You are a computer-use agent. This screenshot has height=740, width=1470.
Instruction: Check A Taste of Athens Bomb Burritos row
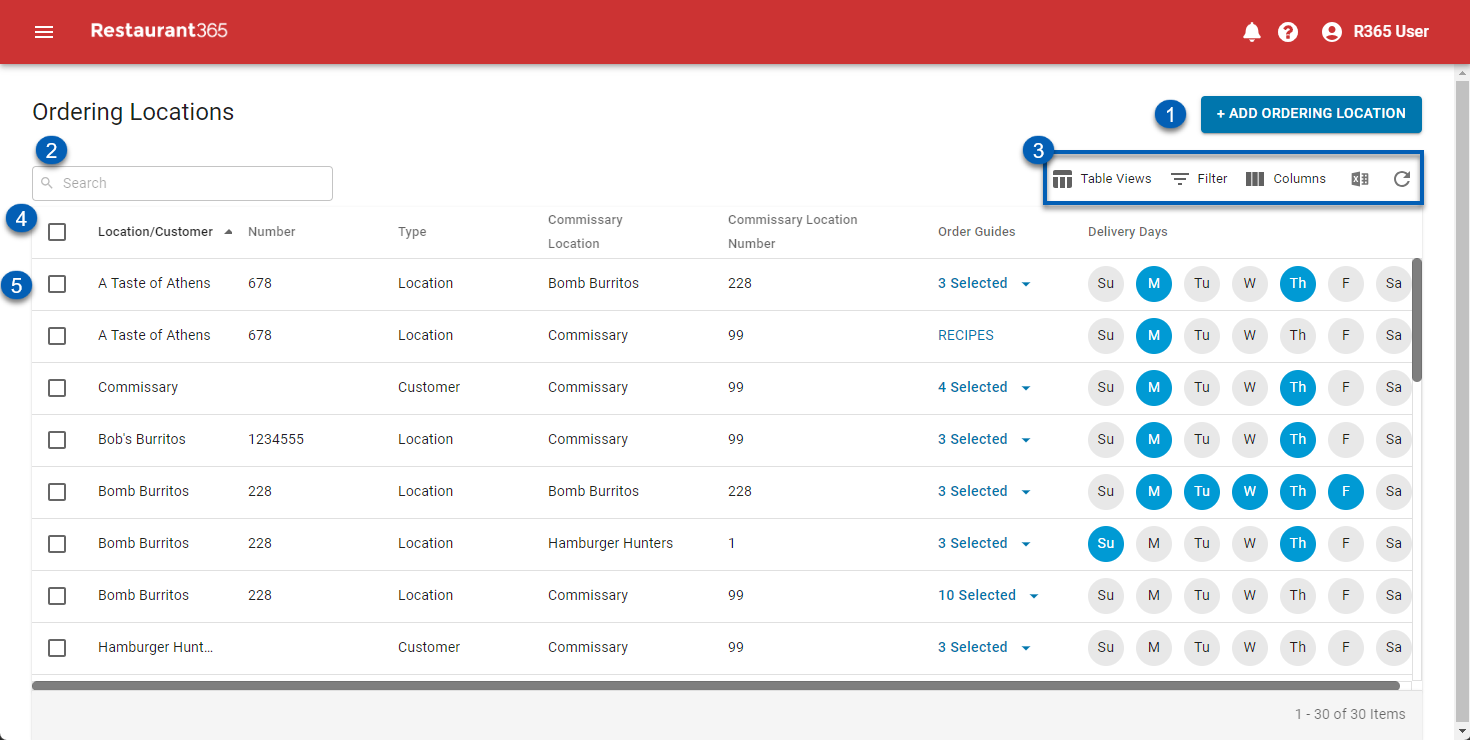pyautogui.click(x=57, y=284)
